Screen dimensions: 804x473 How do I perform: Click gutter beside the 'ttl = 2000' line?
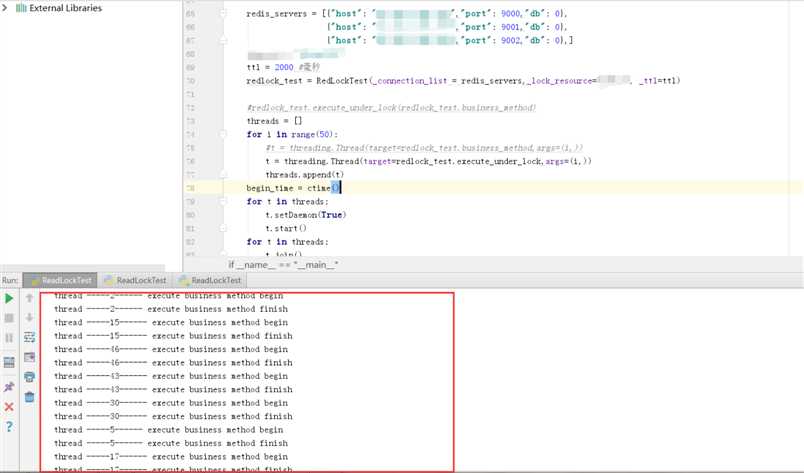[204, 67]
